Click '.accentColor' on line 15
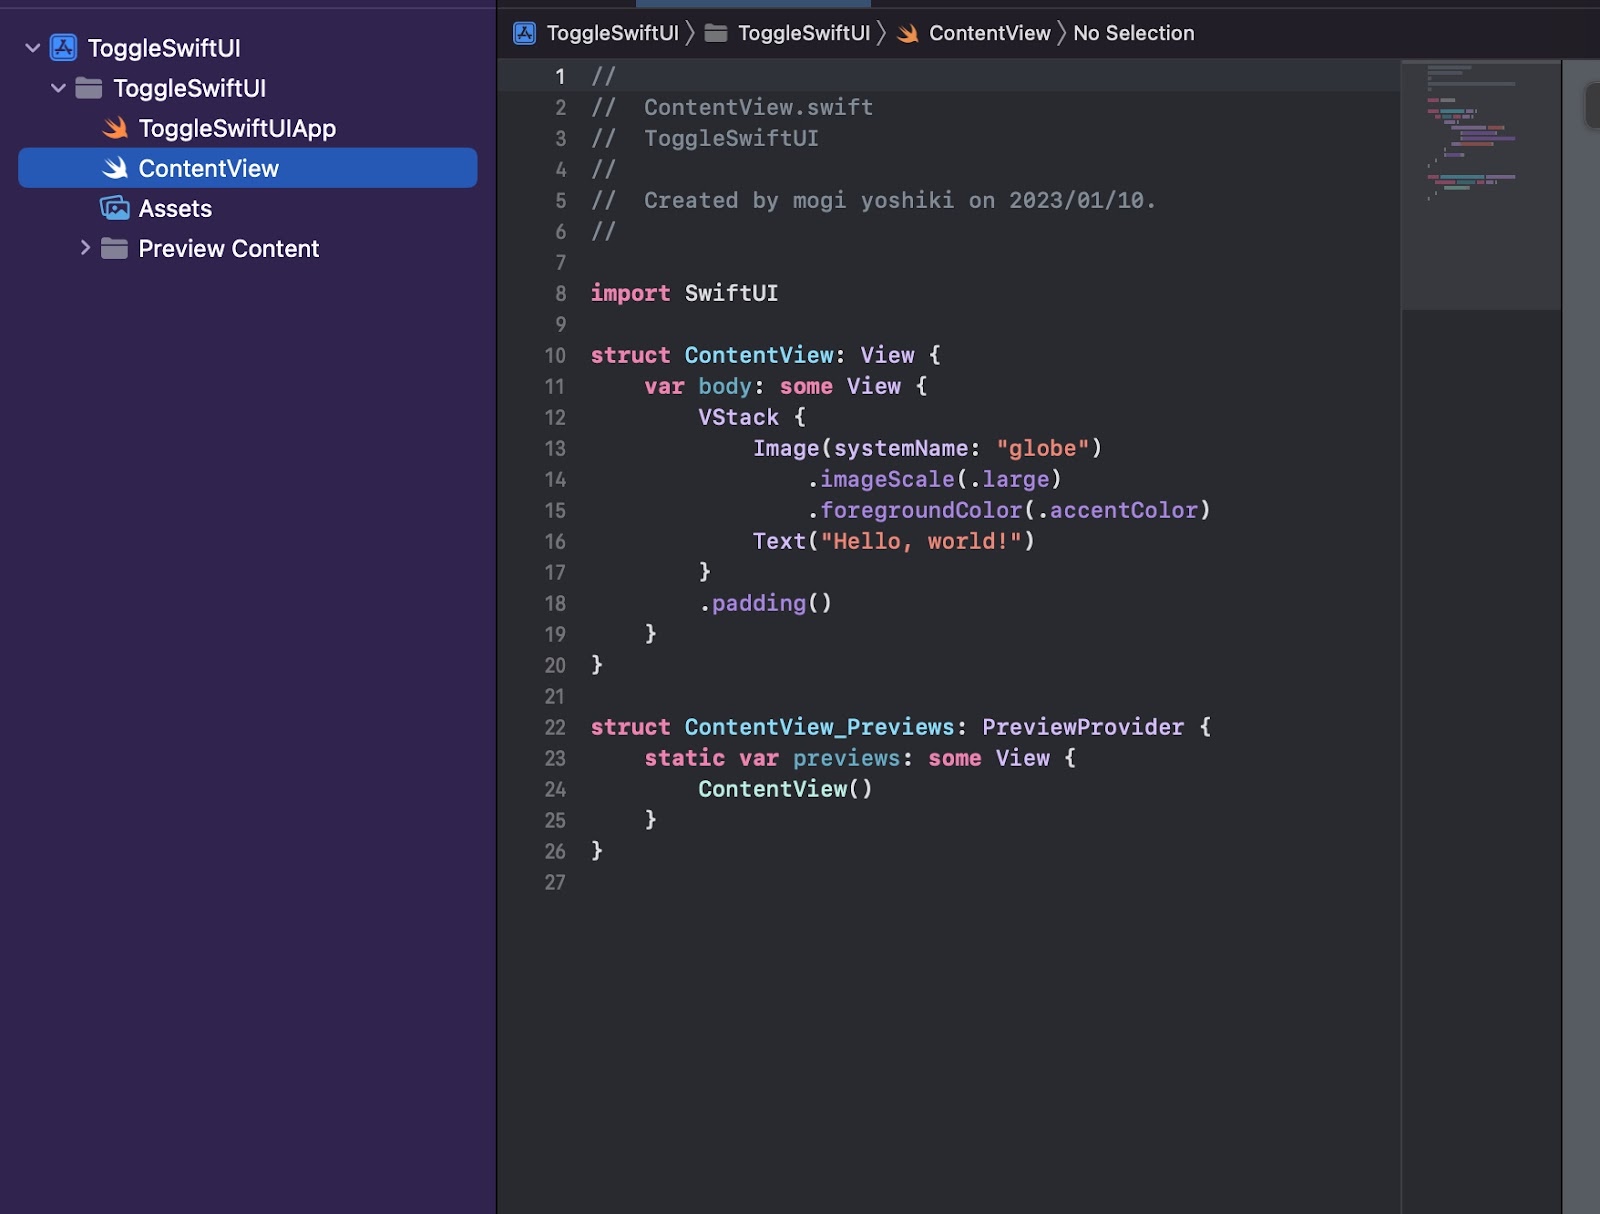Image resolution: width=1600 pixels, height=1214 pixels. coord(1117,510)
